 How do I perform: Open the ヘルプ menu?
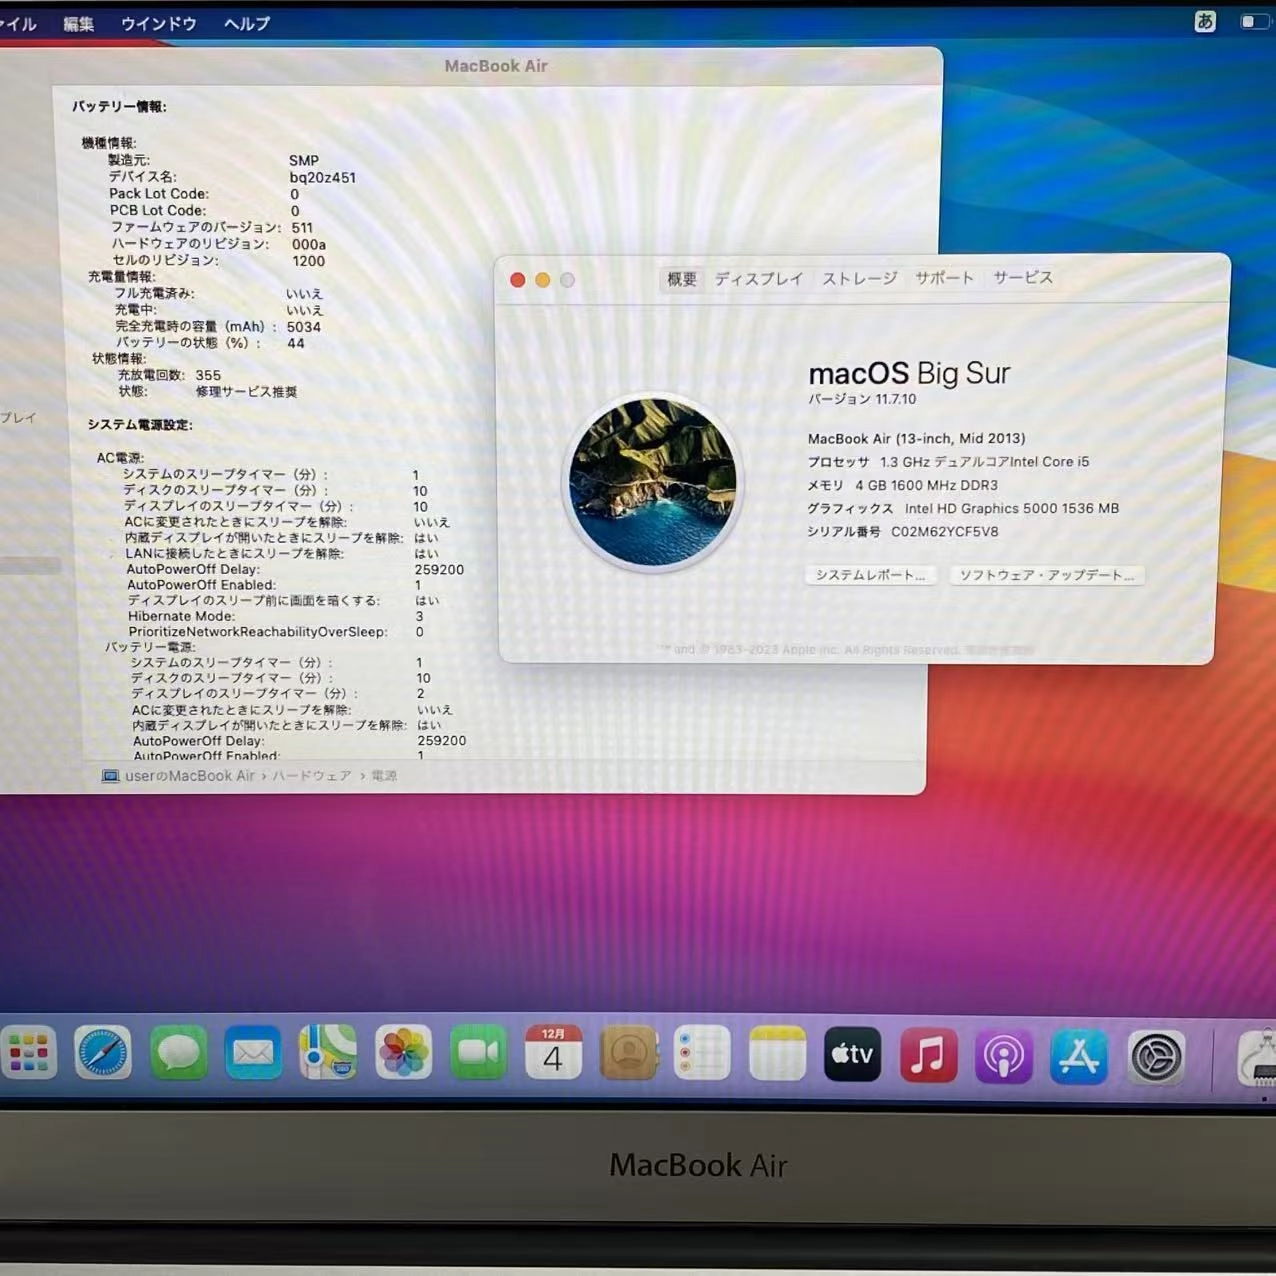245,23
